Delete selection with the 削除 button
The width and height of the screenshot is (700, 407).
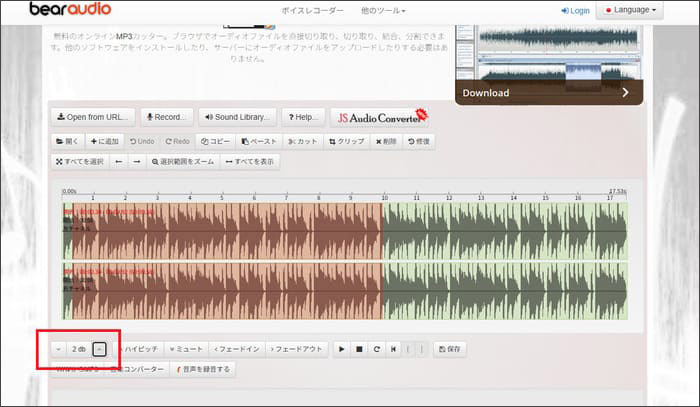coord(386,141)
